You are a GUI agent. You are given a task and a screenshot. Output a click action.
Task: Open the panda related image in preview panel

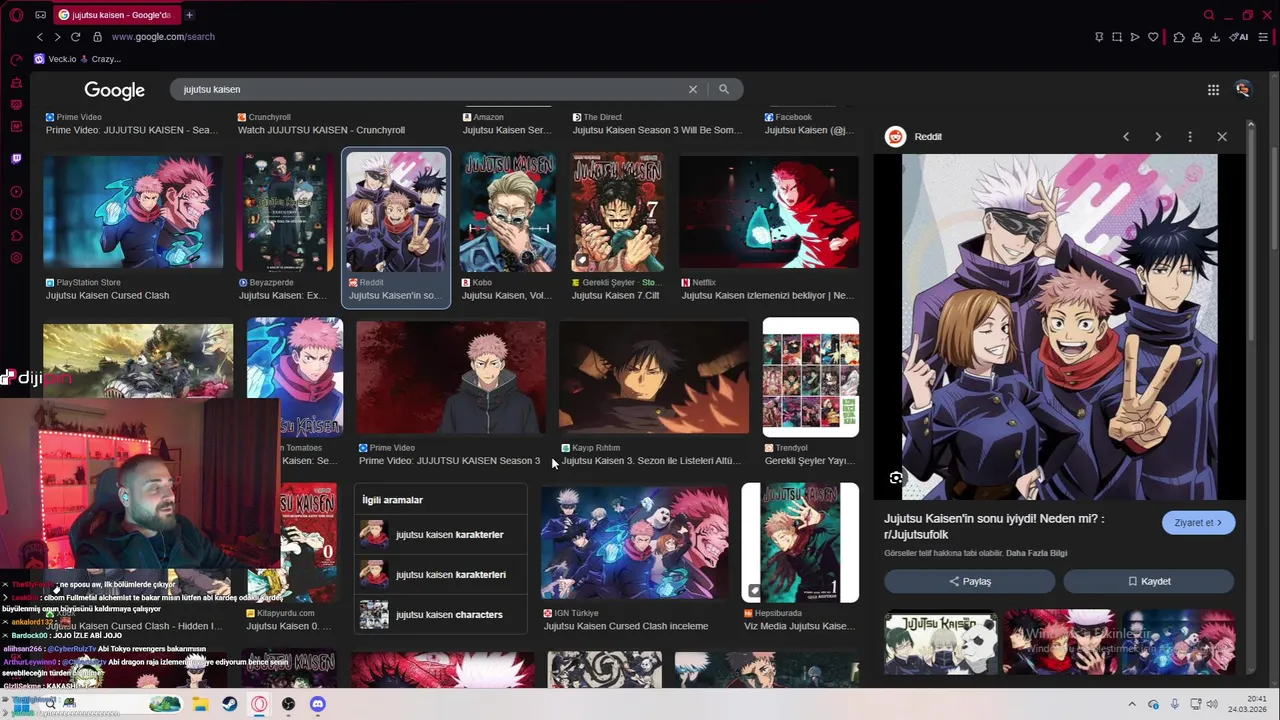941,642
